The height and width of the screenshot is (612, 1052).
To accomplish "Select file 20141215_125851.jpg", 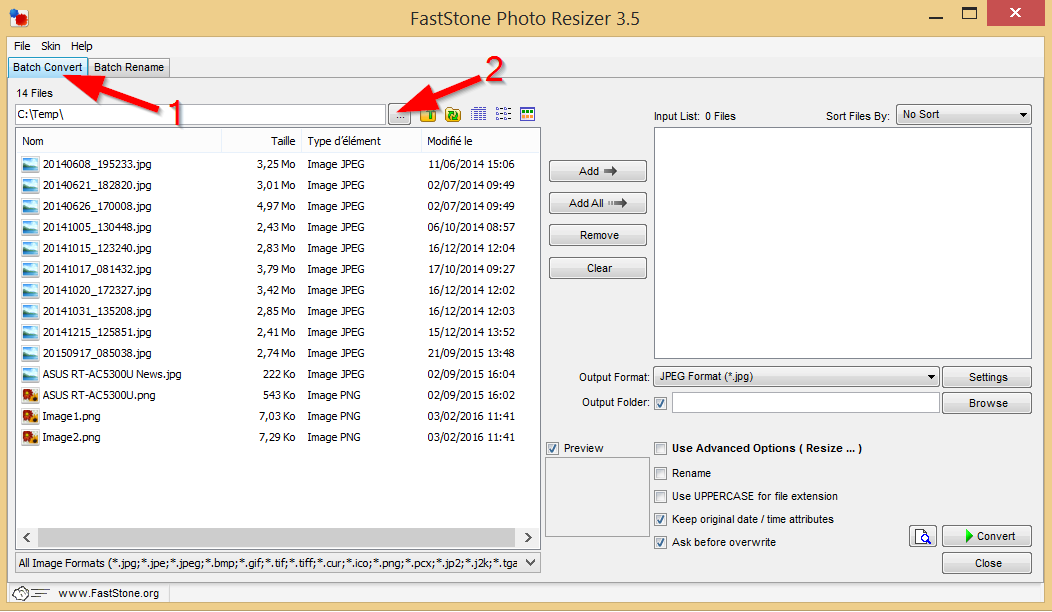I will click(97, 332).
